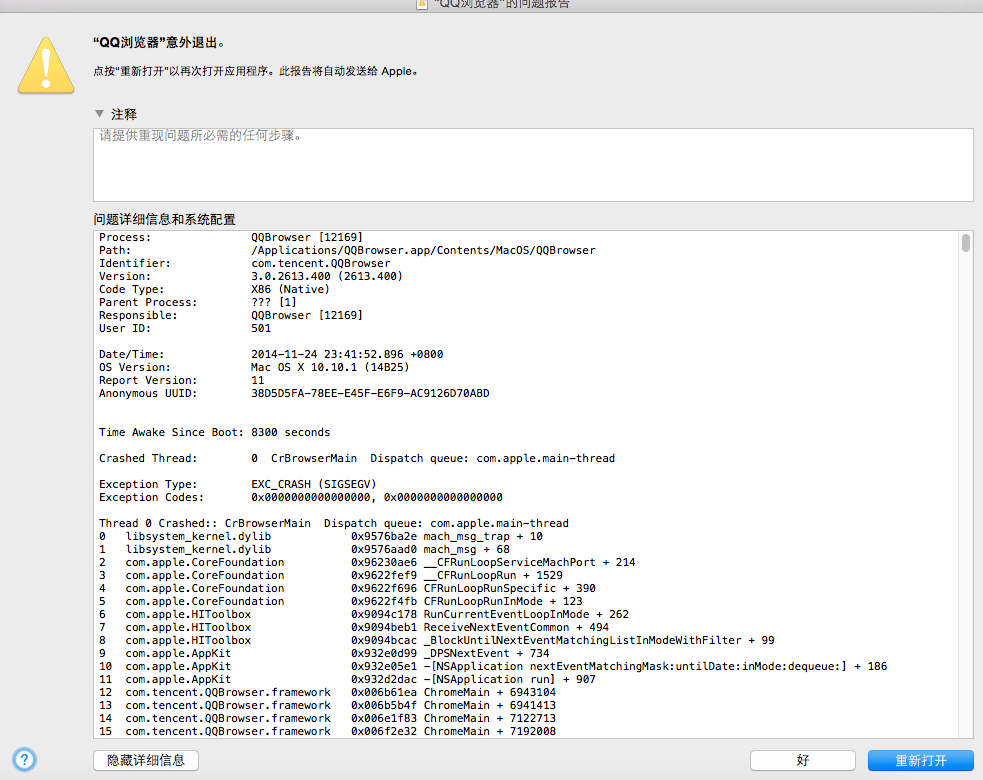Click the yellow warning triangle icon
The width and height of the screenshot is (983, 780).
pos(46,65)
